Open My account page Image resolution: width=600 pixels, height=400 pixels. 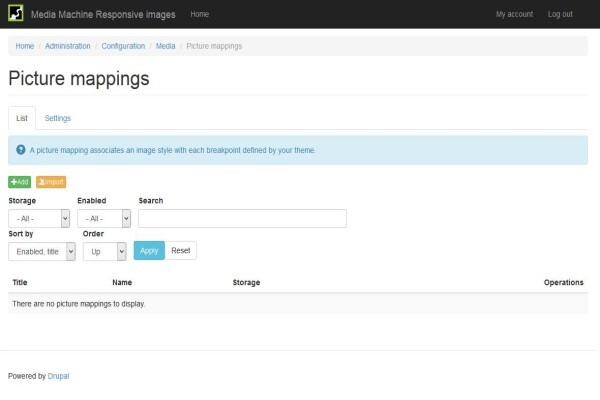click(514, 14)
